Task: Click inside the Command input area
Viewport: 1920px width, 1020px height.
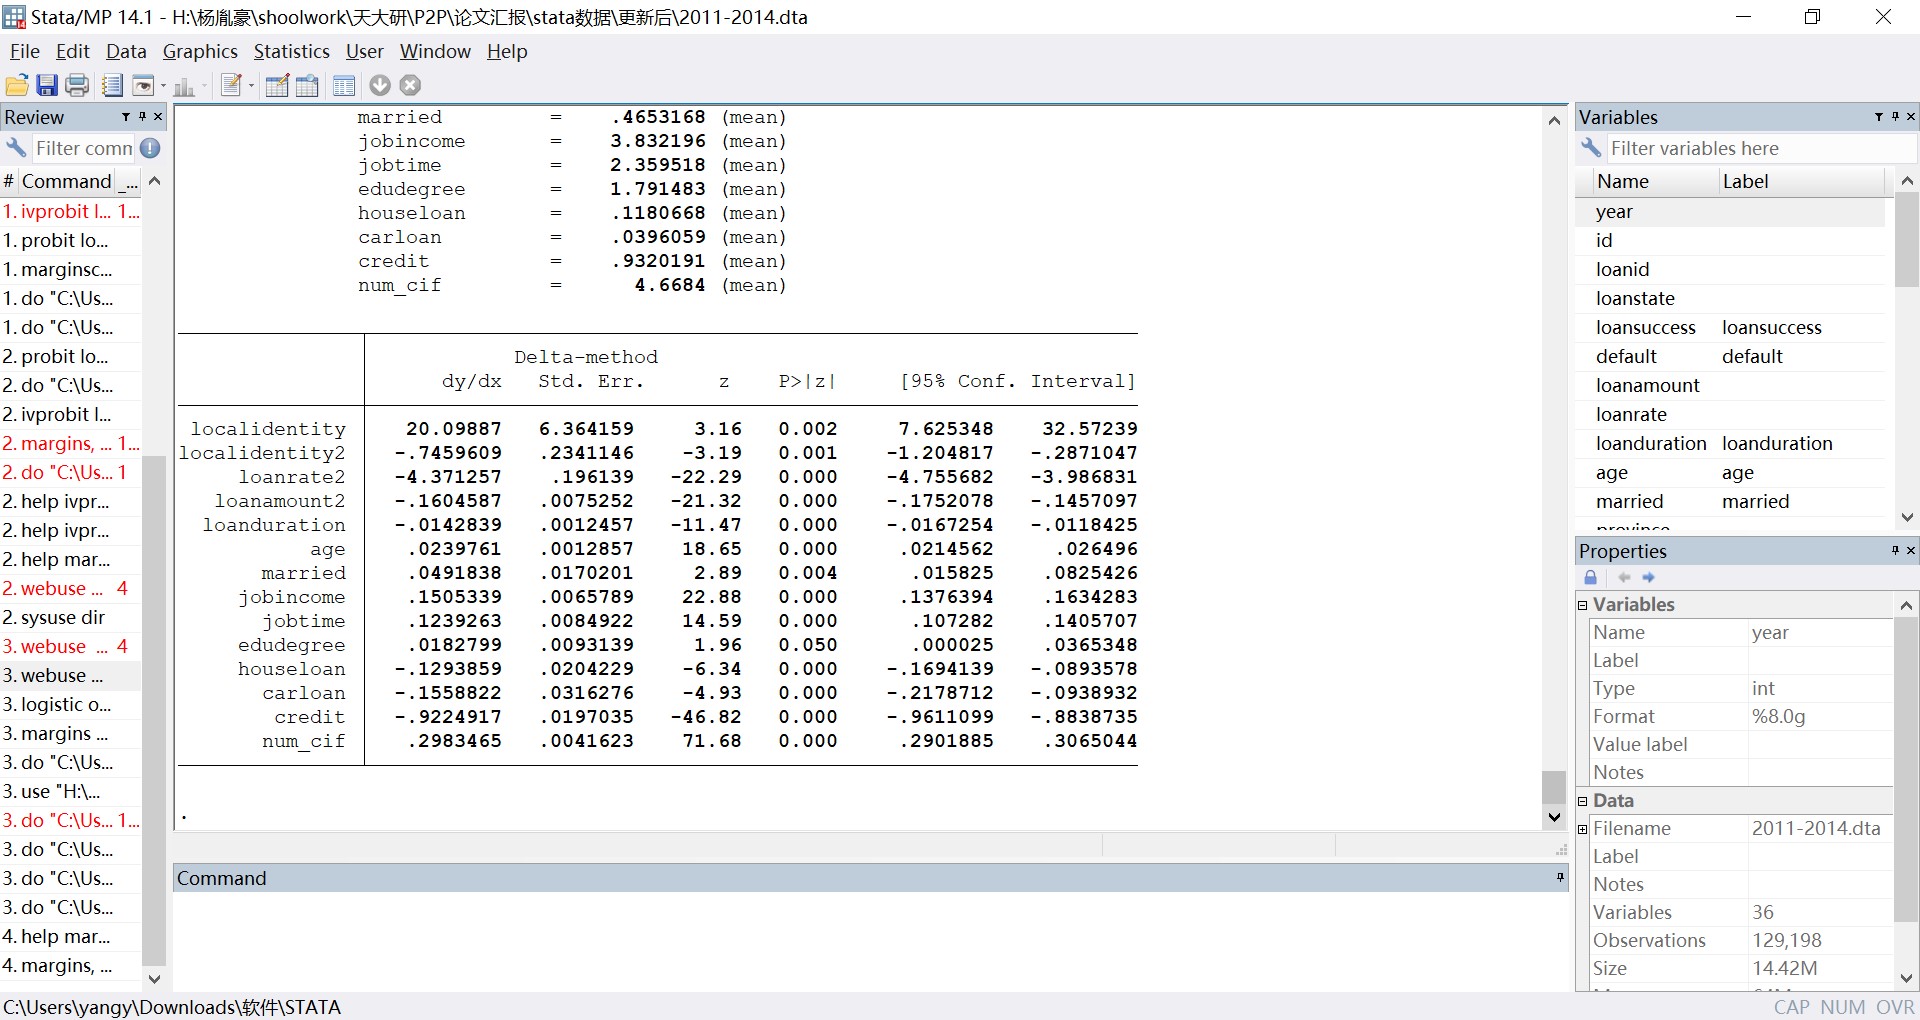Action: (x=870, y=939)
